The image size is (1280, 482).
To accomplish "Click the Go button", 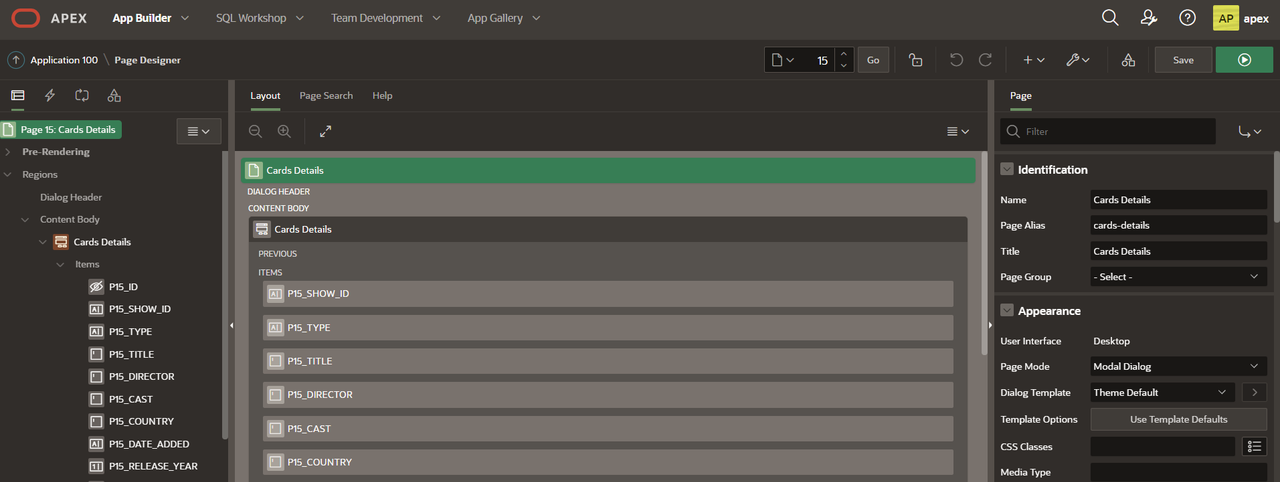I will pos(873,60).
